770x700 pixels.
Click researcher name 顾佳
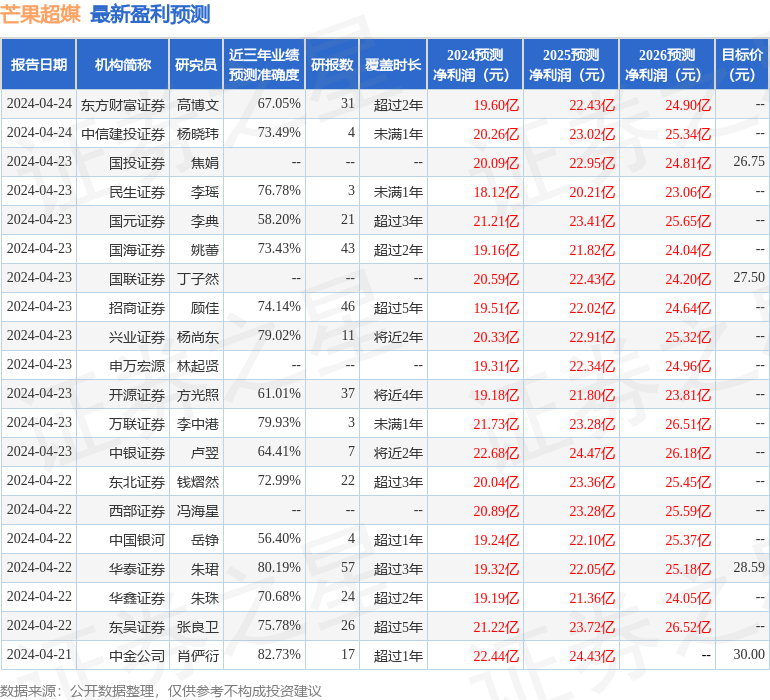pyautogui.click(x=205, y=308)
